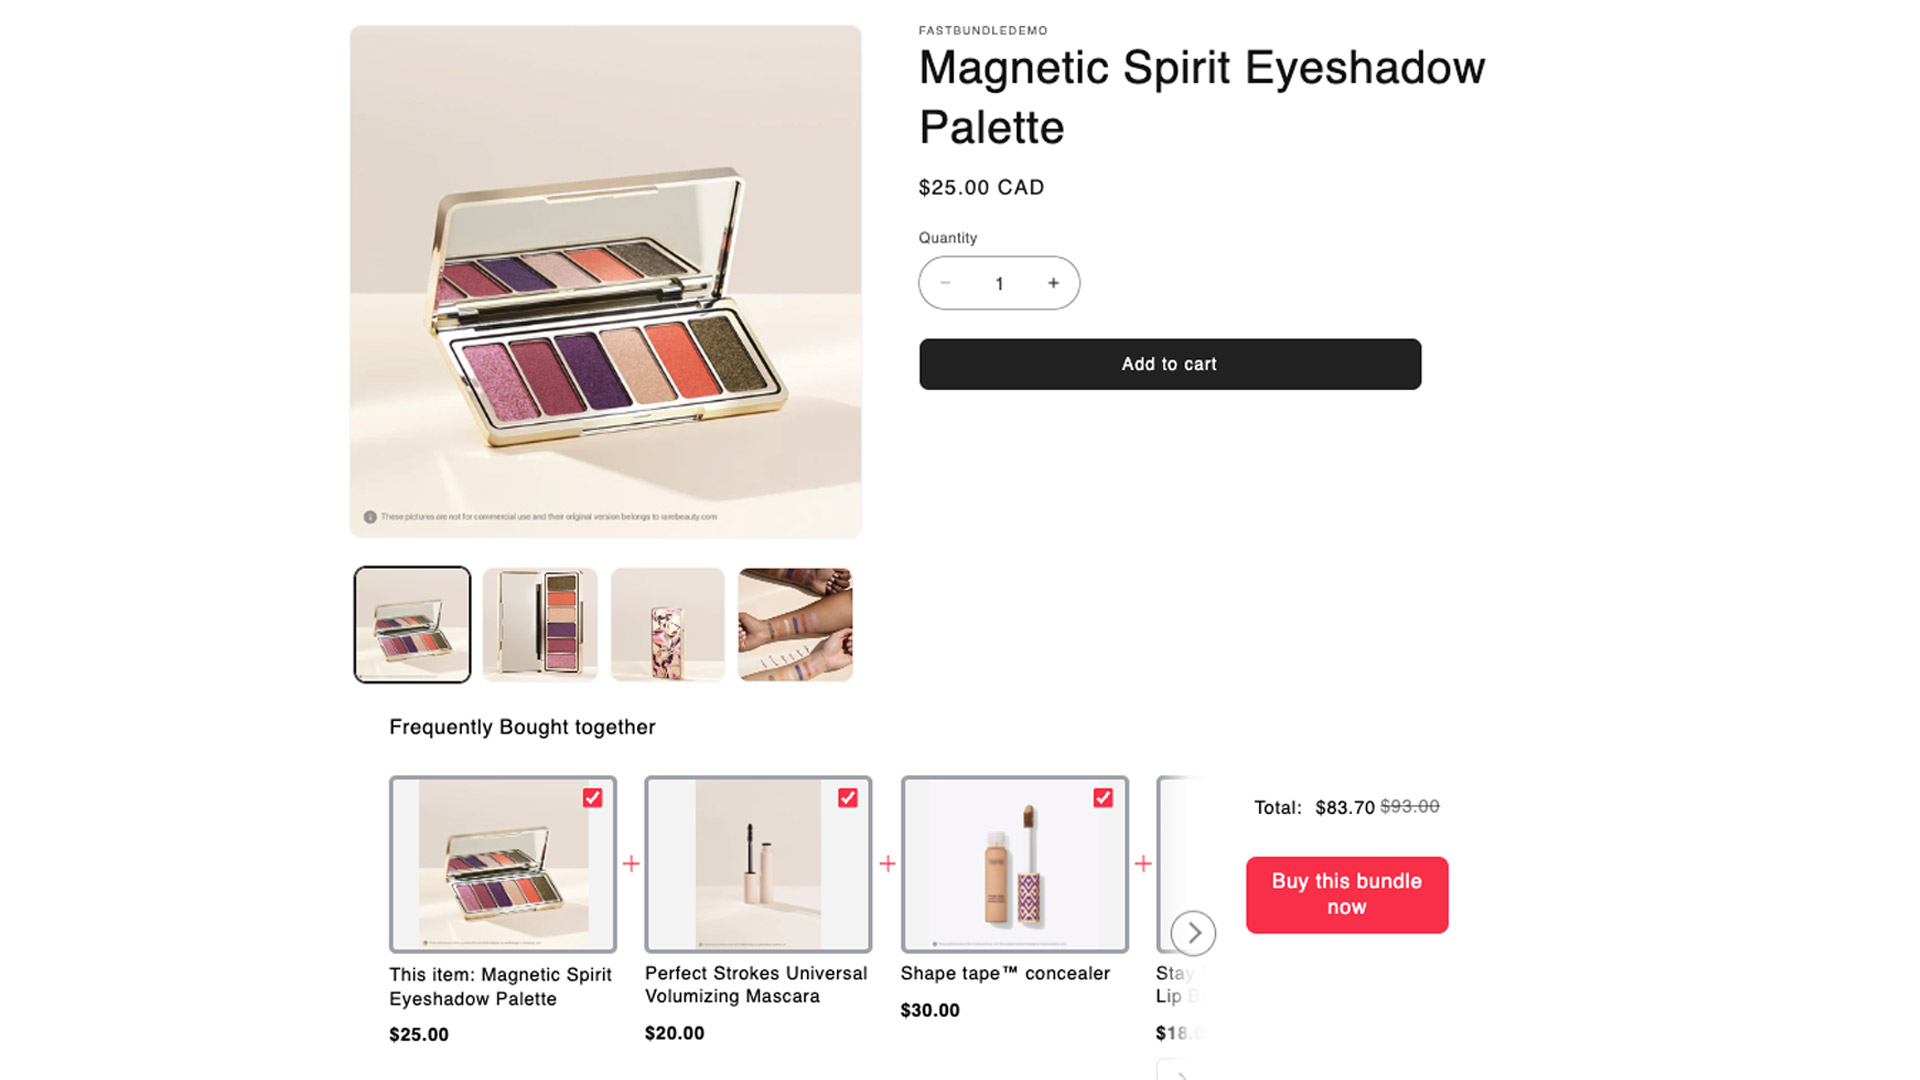Click the main eyeshadow palette product image
The height and width of the screenshot is (1080, 1920).
click(605, 281)
